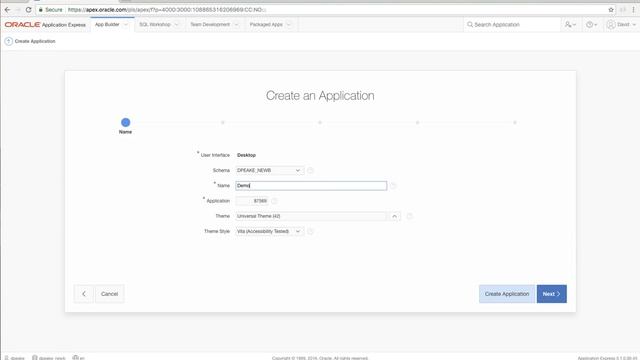Open the administration user icon menu
This screenshot has height=360, width=640.
(x=570, y=24)
